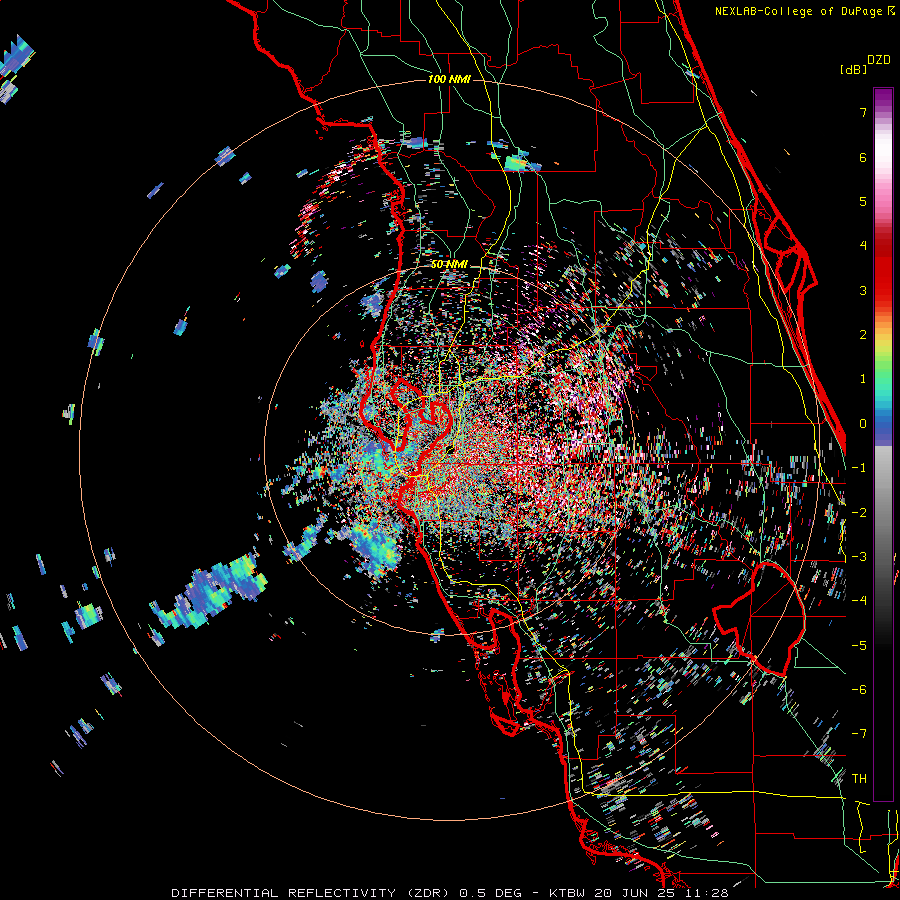Click the DZD legend title
900x900 pixels.
tap(878, 60)
